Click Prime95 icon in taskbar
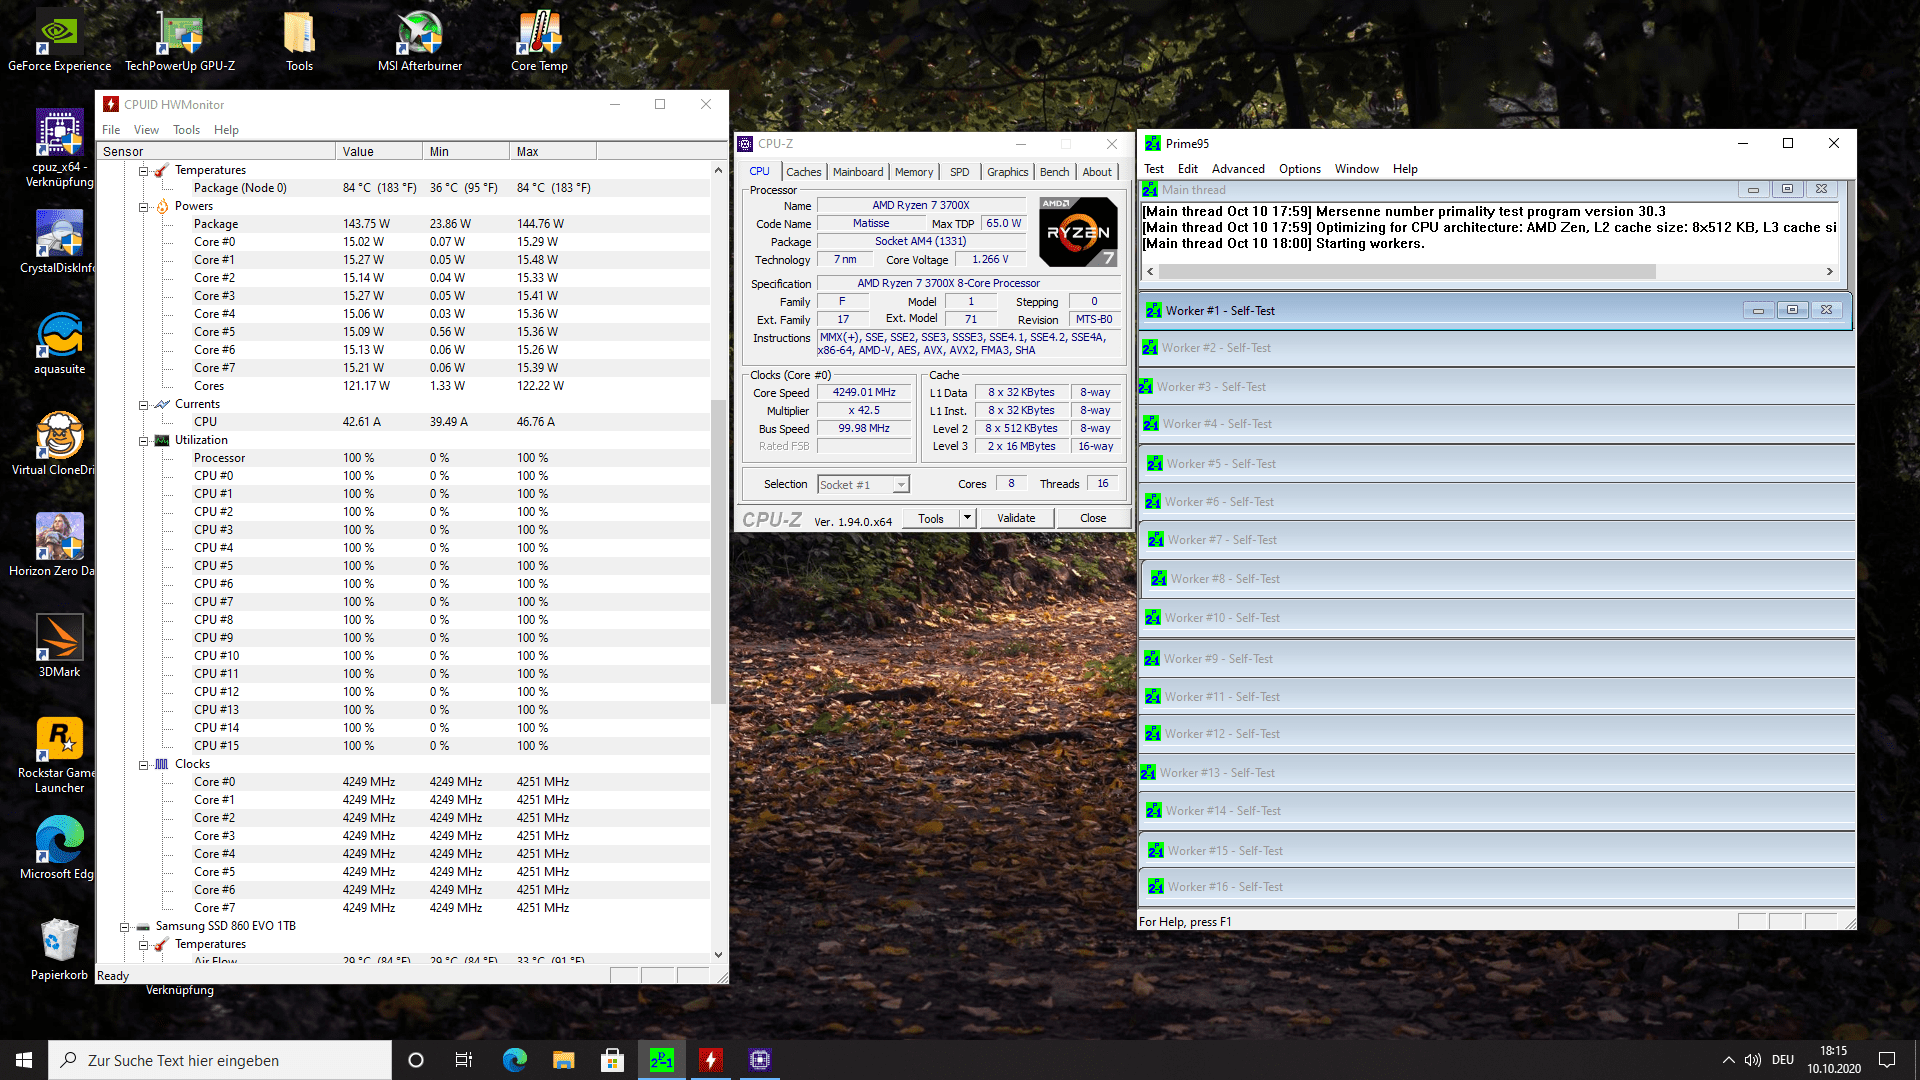The width and height of the screenshot is (1920, 1080). (x=662, y=1060)
